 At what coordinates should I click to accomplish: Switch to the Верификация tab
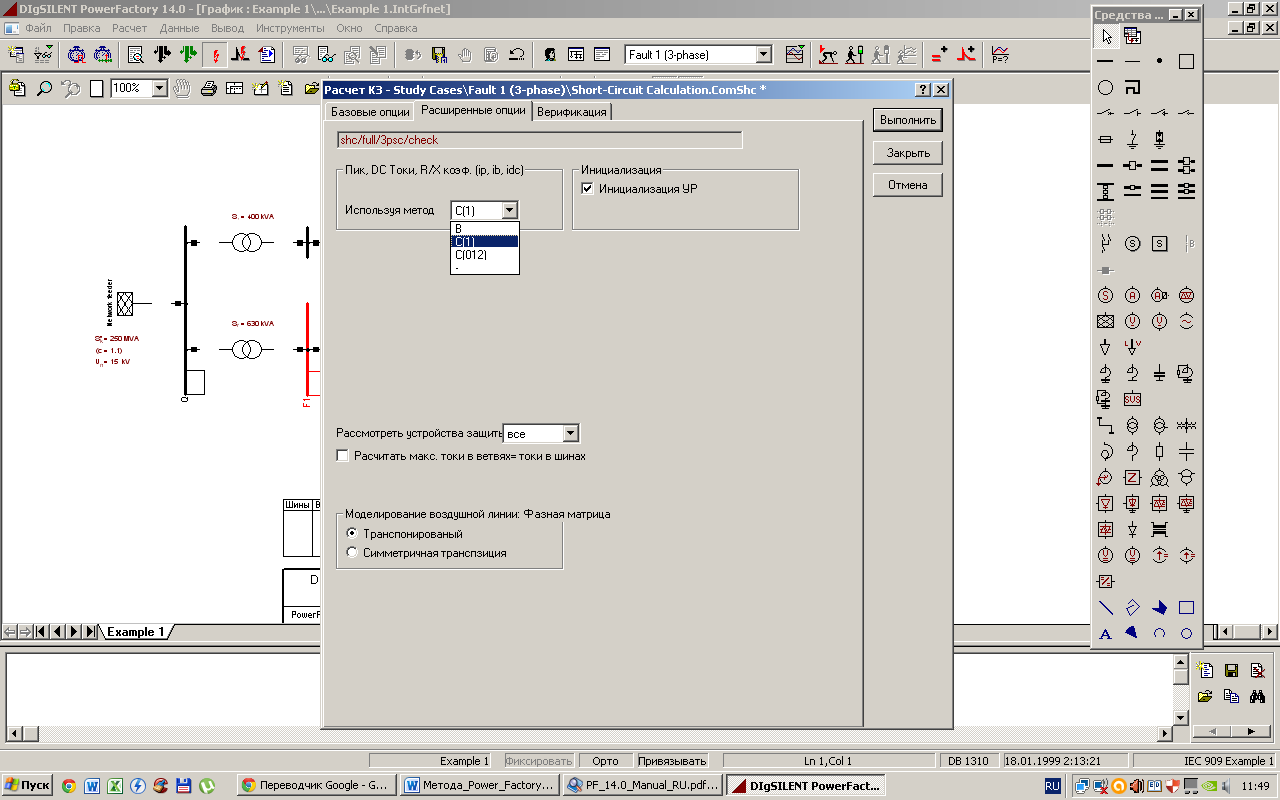point(572,112)
